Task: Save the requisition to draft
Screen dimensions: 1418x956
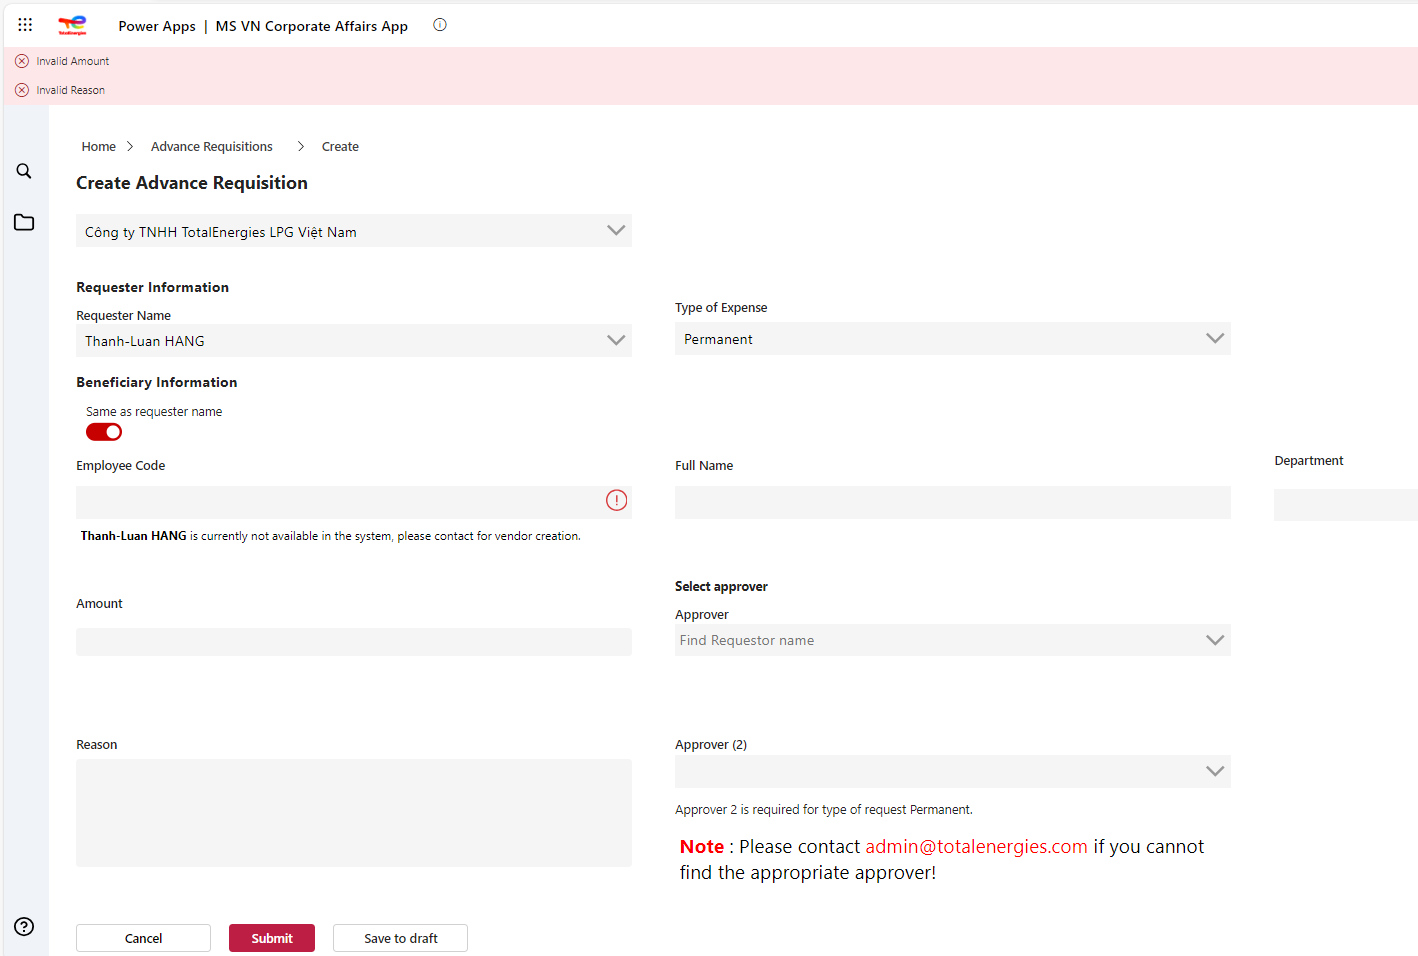Action: point(400,938)
